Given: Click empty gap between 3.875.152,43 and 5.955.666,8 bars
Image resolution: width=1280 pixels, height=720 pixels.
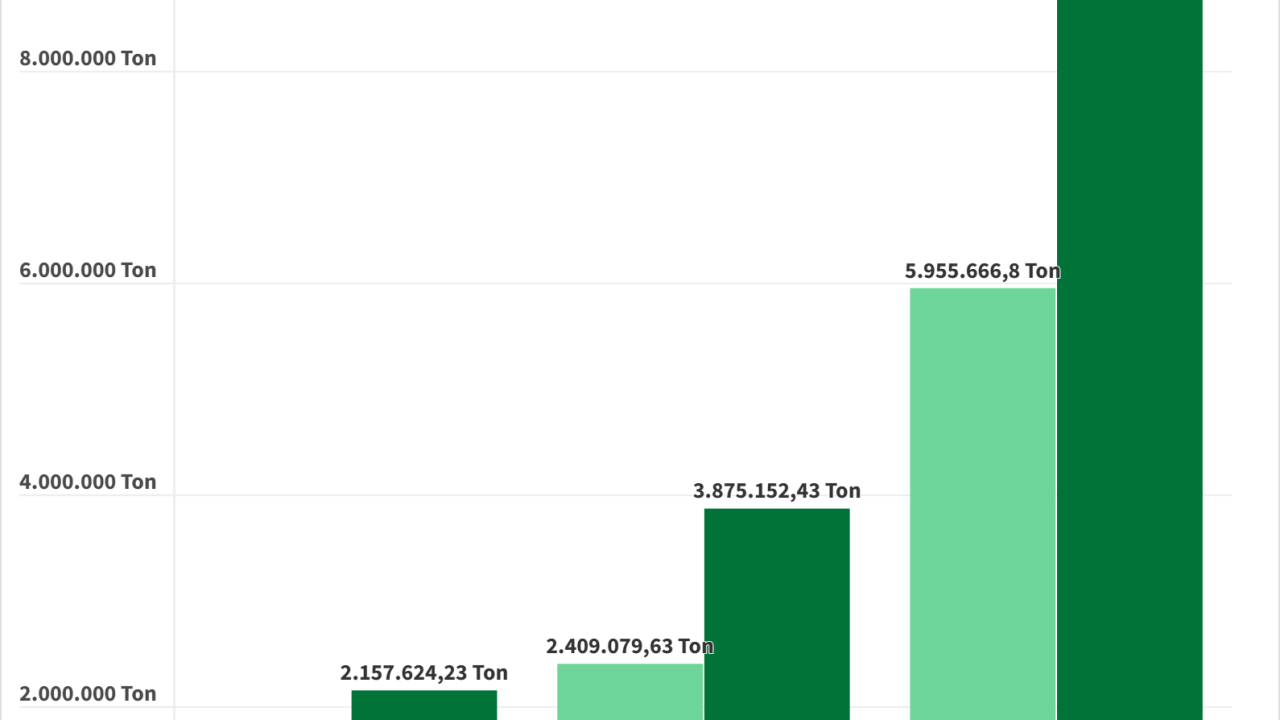Looking at the screenshot, I should pos(880,600).
